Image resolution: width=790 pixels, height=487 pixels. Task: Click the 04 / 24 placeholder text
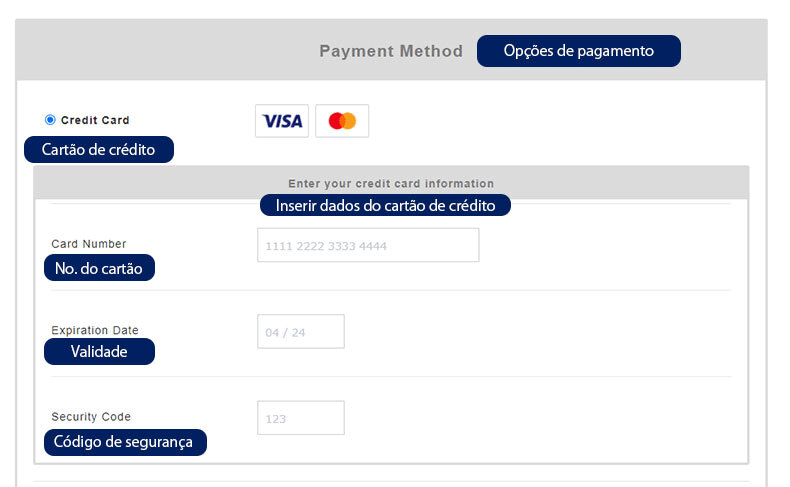coord(285,333)
